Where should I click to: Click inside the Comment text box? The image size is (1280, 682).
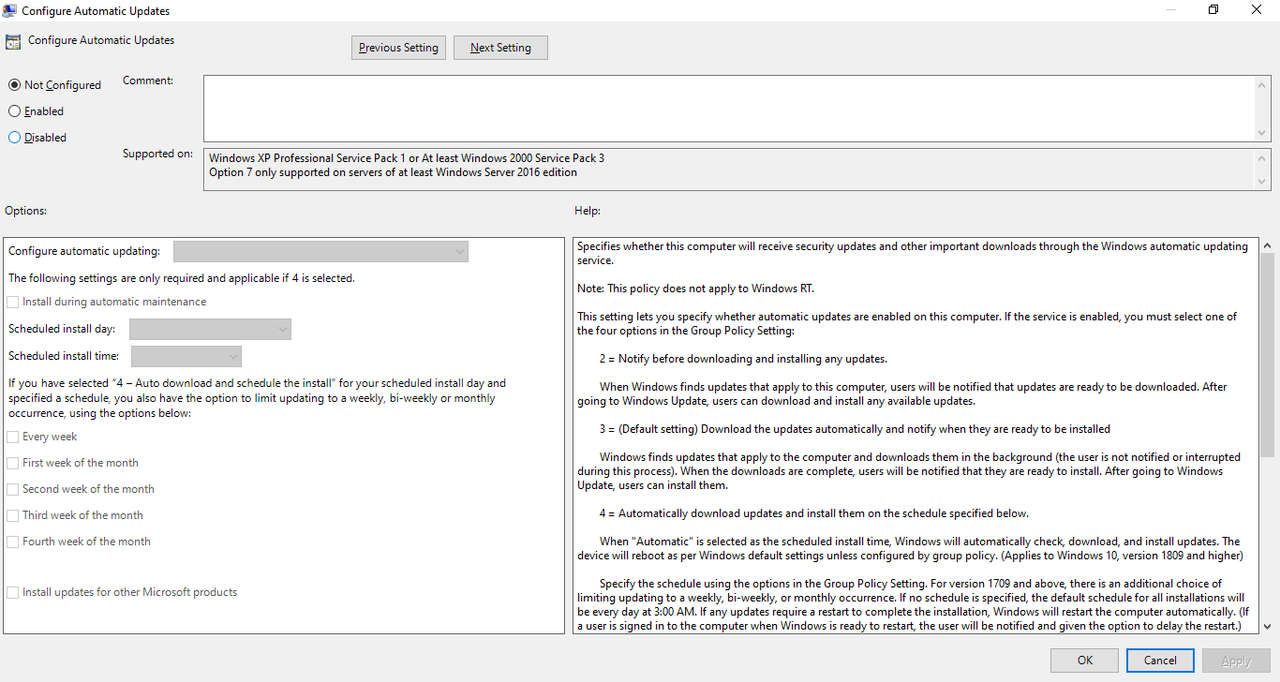(729, 108)
